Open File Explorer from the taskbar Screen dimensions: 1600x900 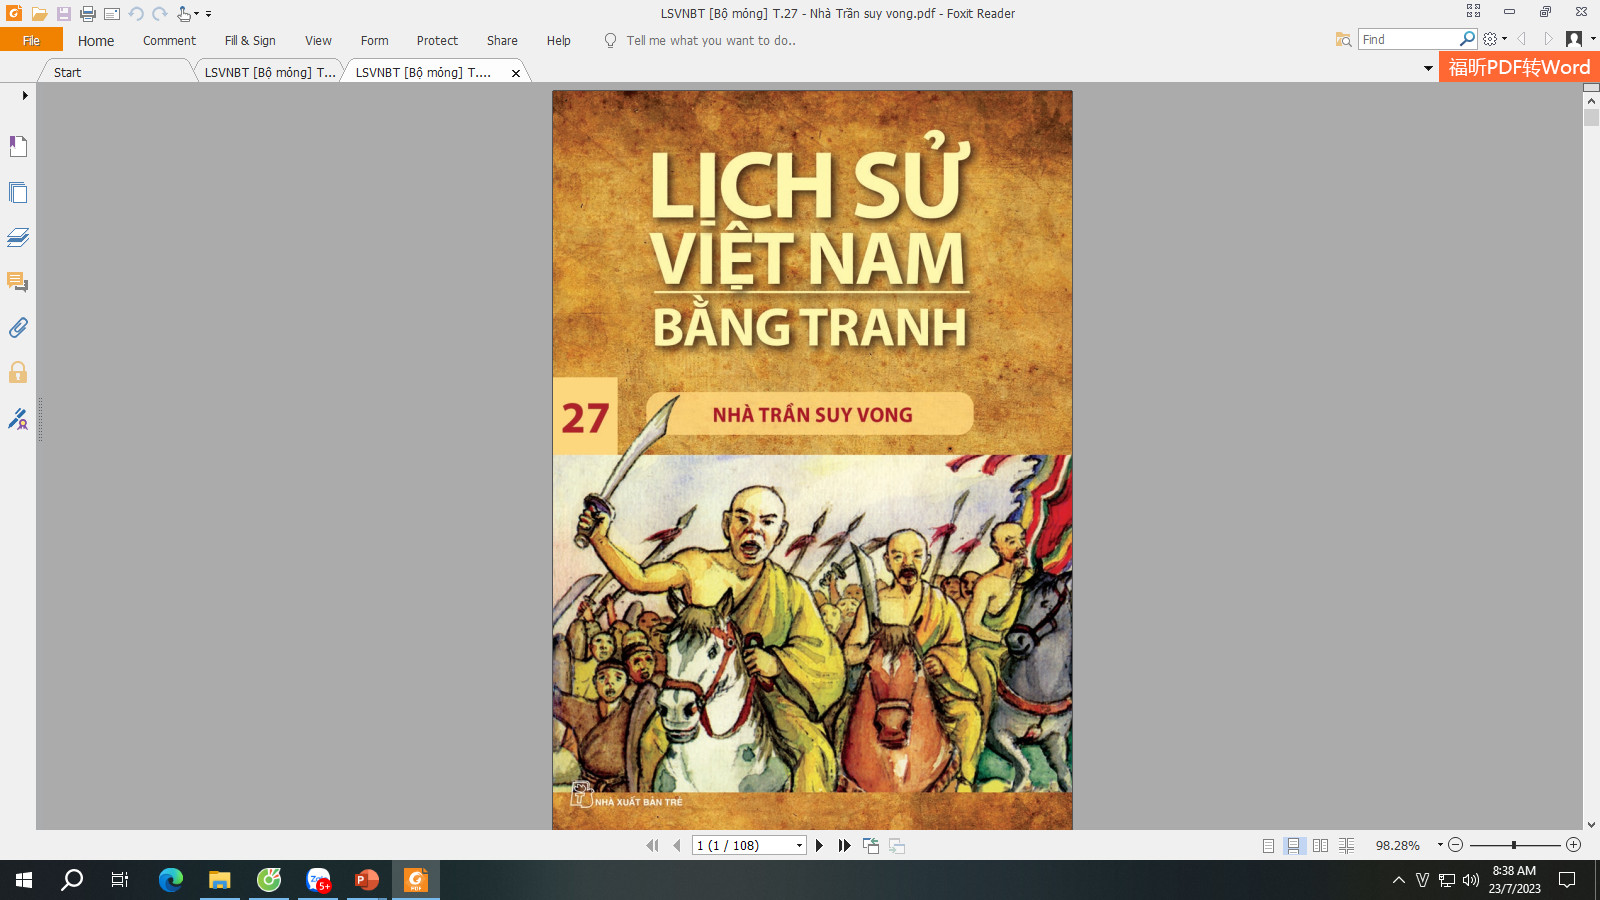(x=220, y=880)
